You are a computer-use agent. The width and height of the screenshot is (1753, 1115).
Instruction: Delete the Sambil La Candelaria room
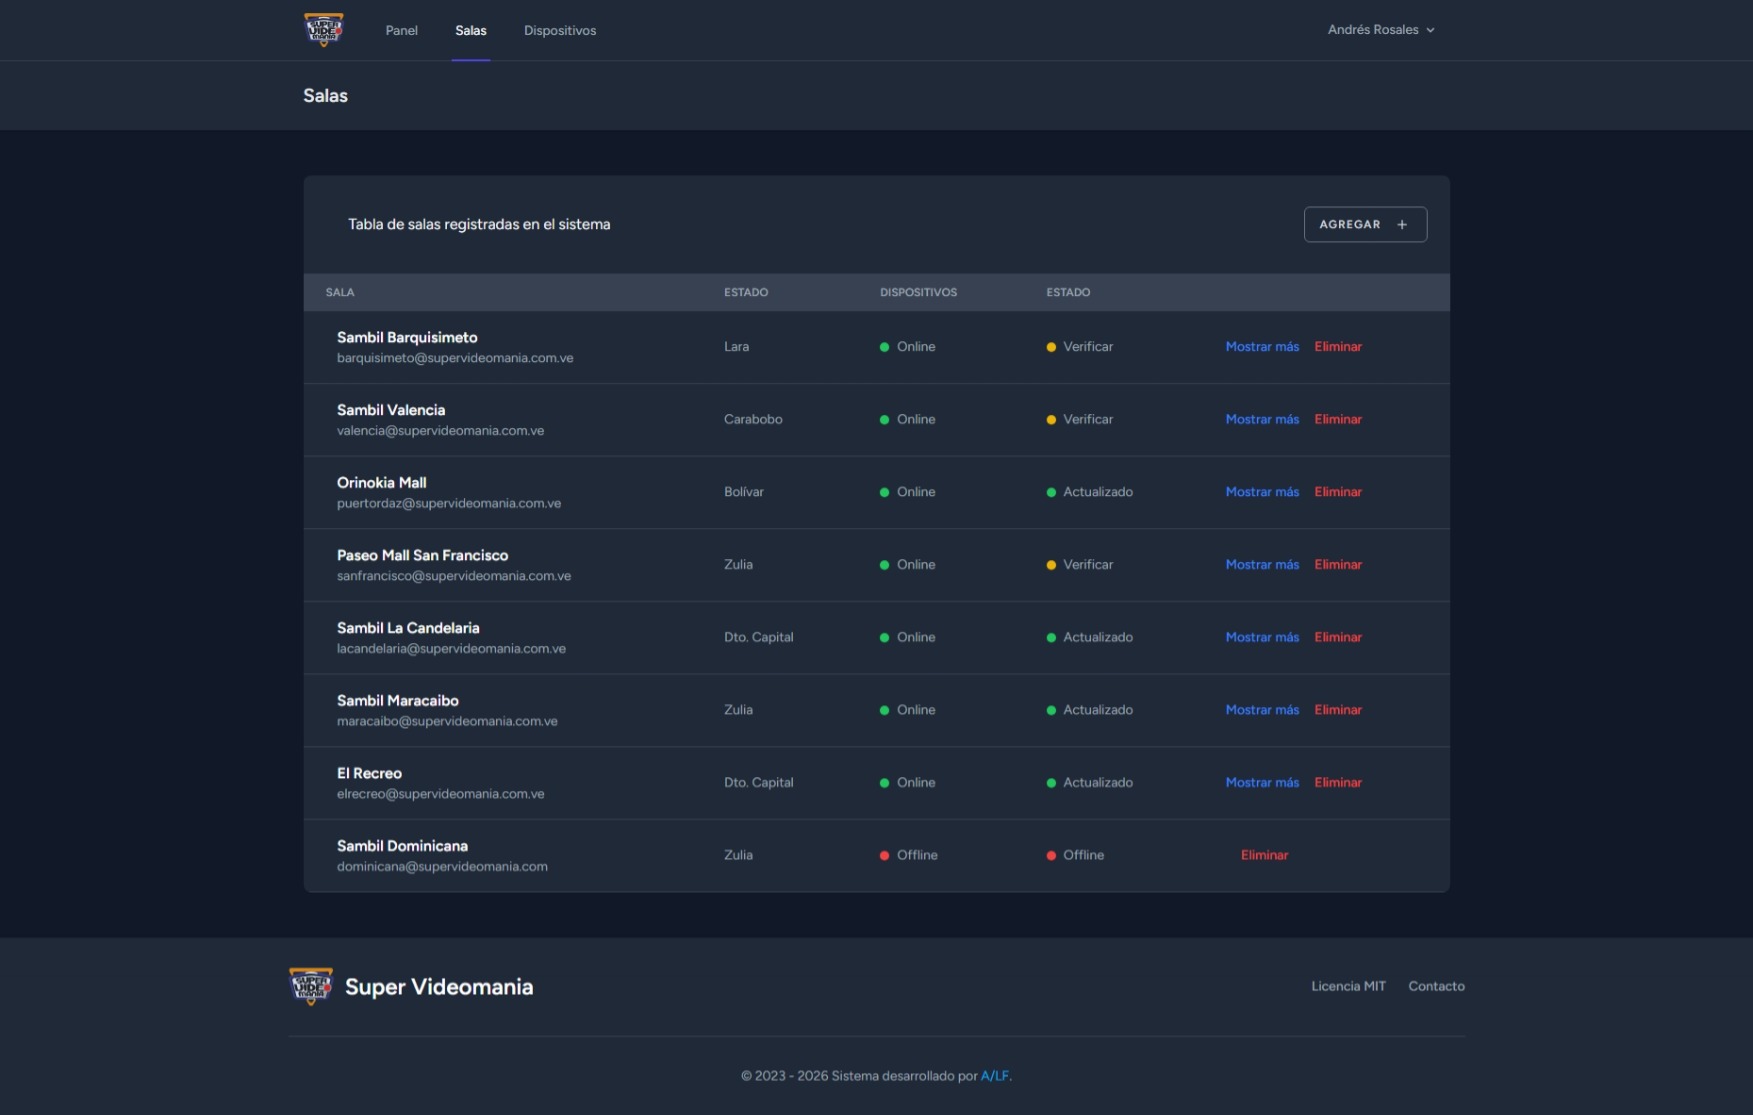(x=1338, y=637)
